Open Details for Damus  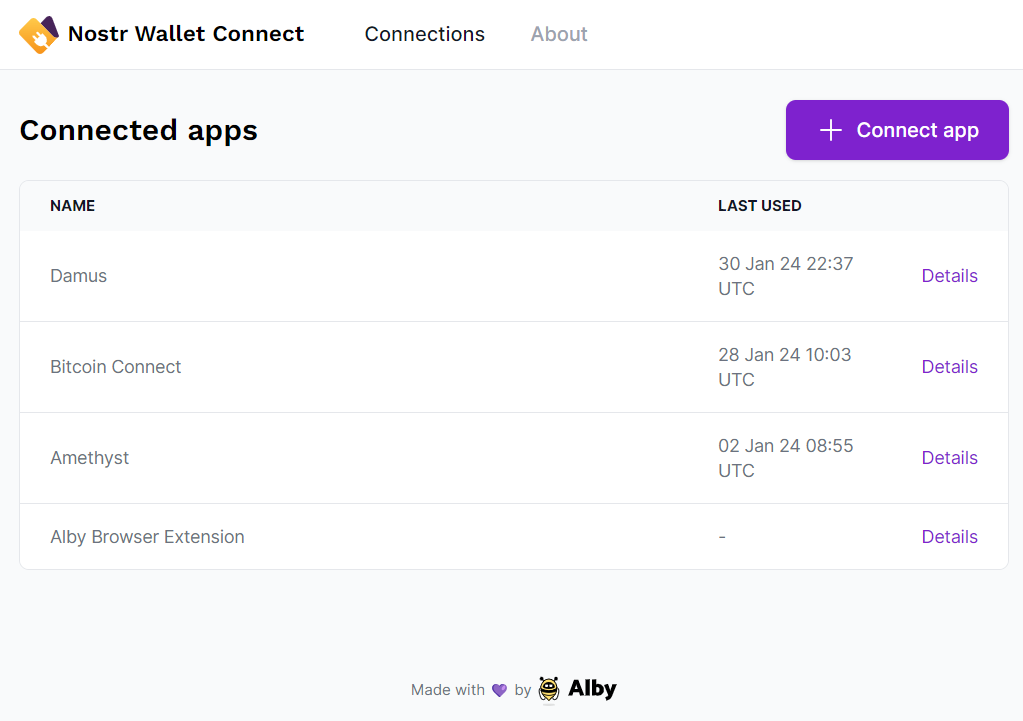[x=949, y=276]
